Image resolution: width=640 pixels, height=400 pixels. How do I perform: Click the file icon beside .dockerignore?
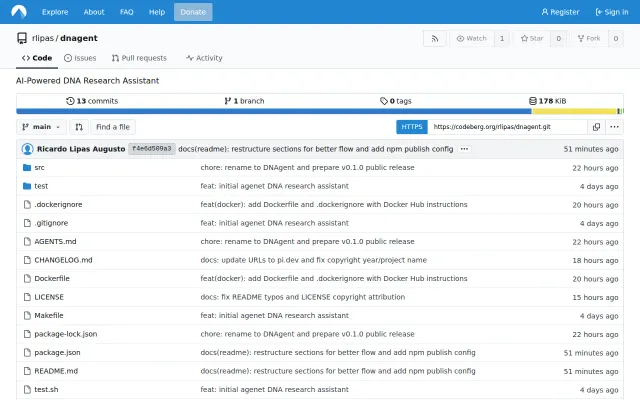[27, 204]
